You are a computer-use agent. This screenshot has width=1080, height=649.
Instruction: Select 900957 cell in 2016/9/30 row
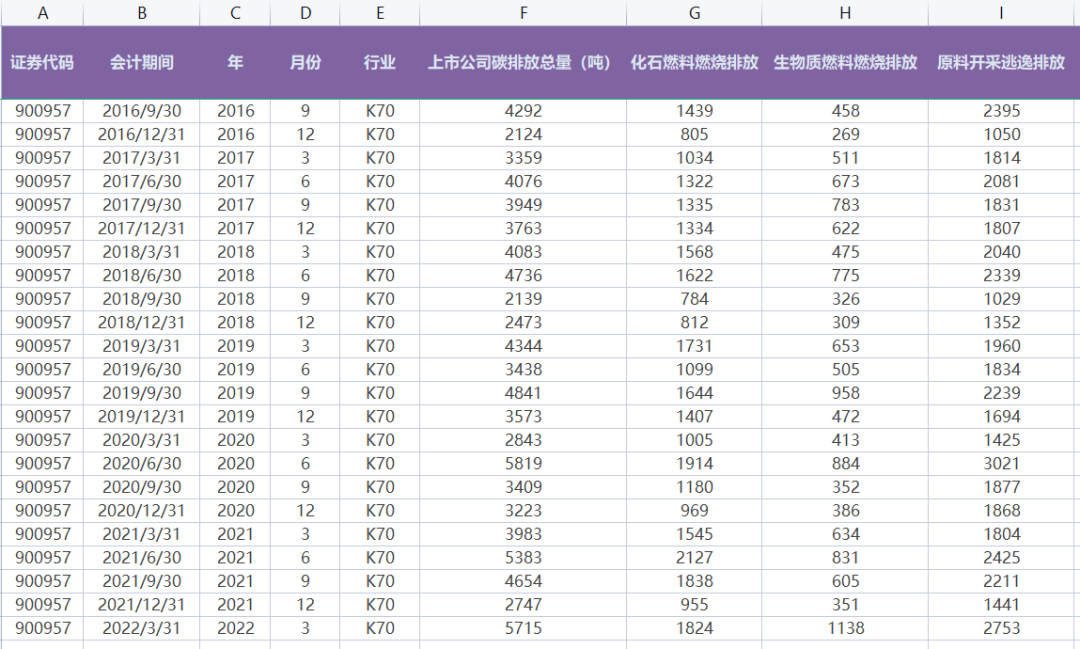coord(42,111)
